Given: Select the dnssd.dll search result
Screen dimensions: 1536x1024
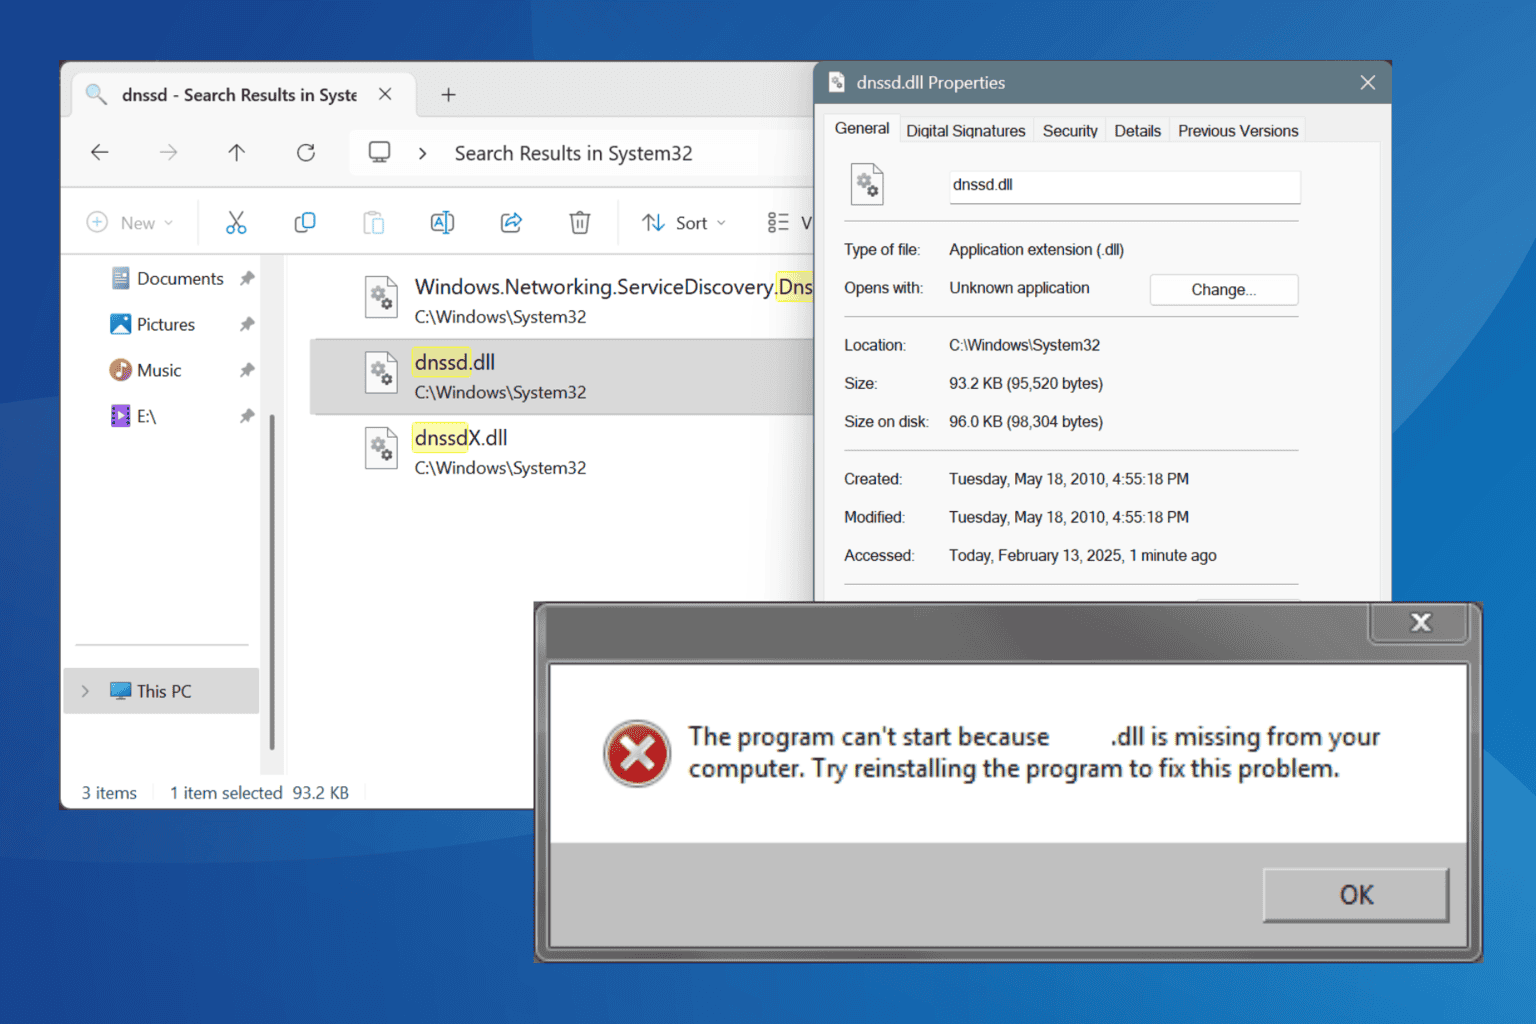Looking at the screenshot, I should point(562,376).
